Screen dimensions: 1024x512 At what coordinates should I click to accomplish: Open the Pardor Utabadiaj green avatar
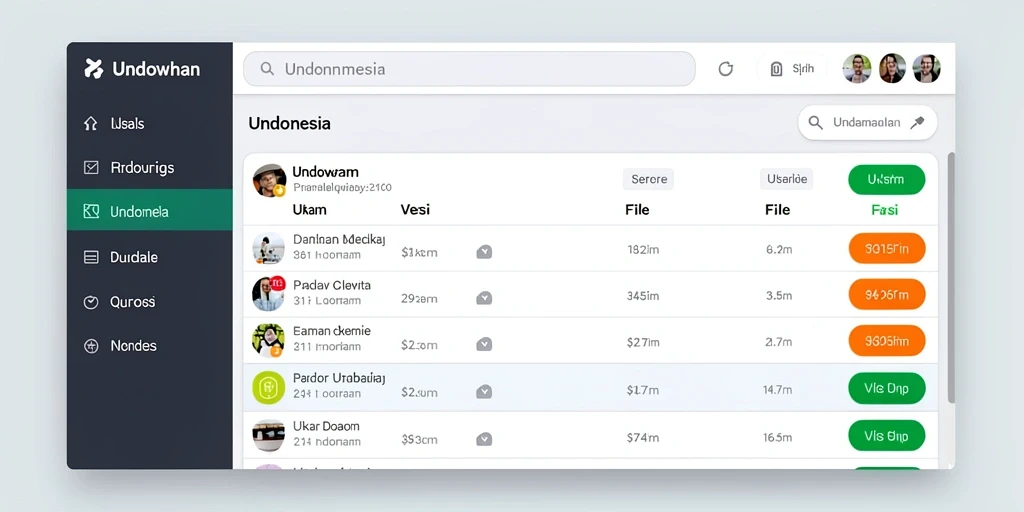click(x=268, y=387)
